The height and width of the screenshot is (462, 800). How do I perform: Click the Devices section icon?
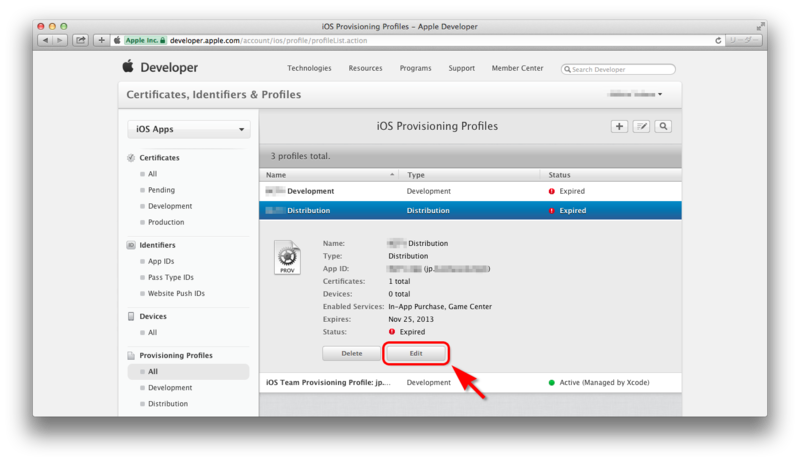click(x=131, y=316)
